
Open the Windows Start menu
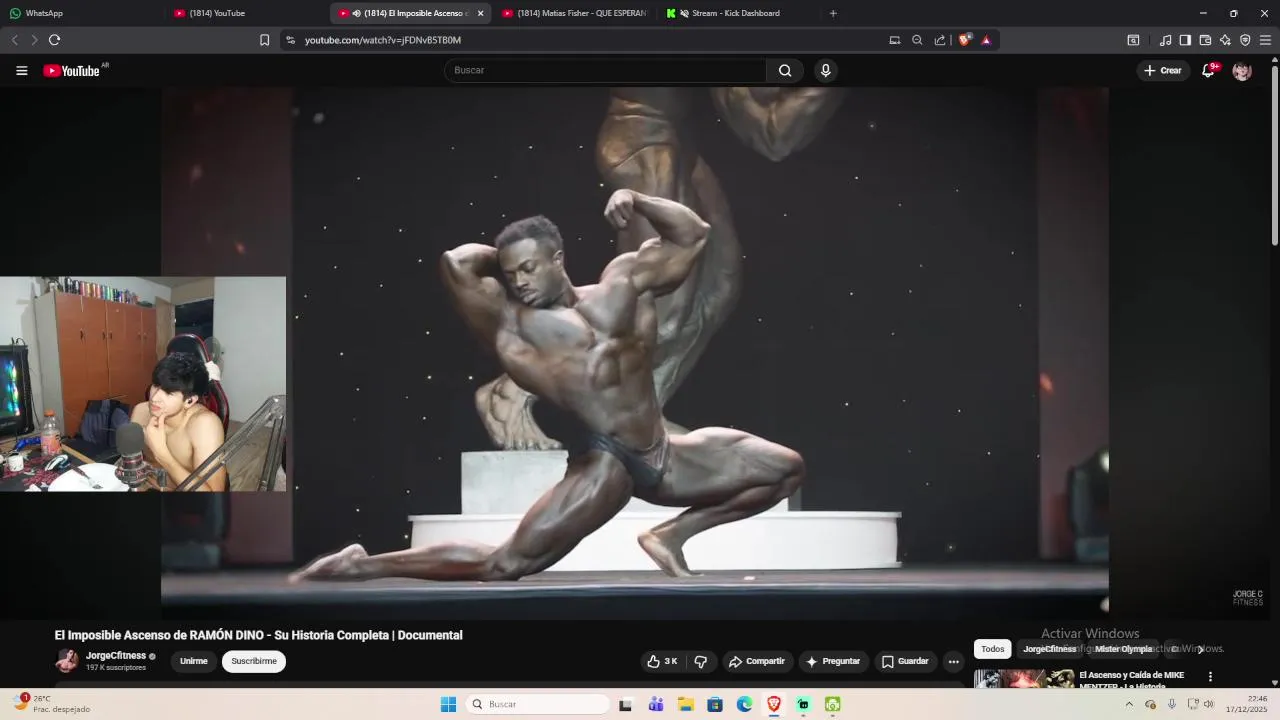pyautogui.click(x=448, y=704)
